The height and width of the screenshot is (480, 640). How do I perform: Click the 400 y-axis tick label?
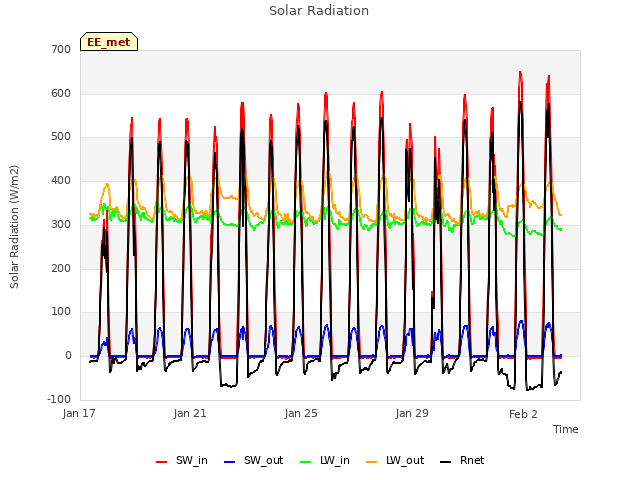click(61, 180)
